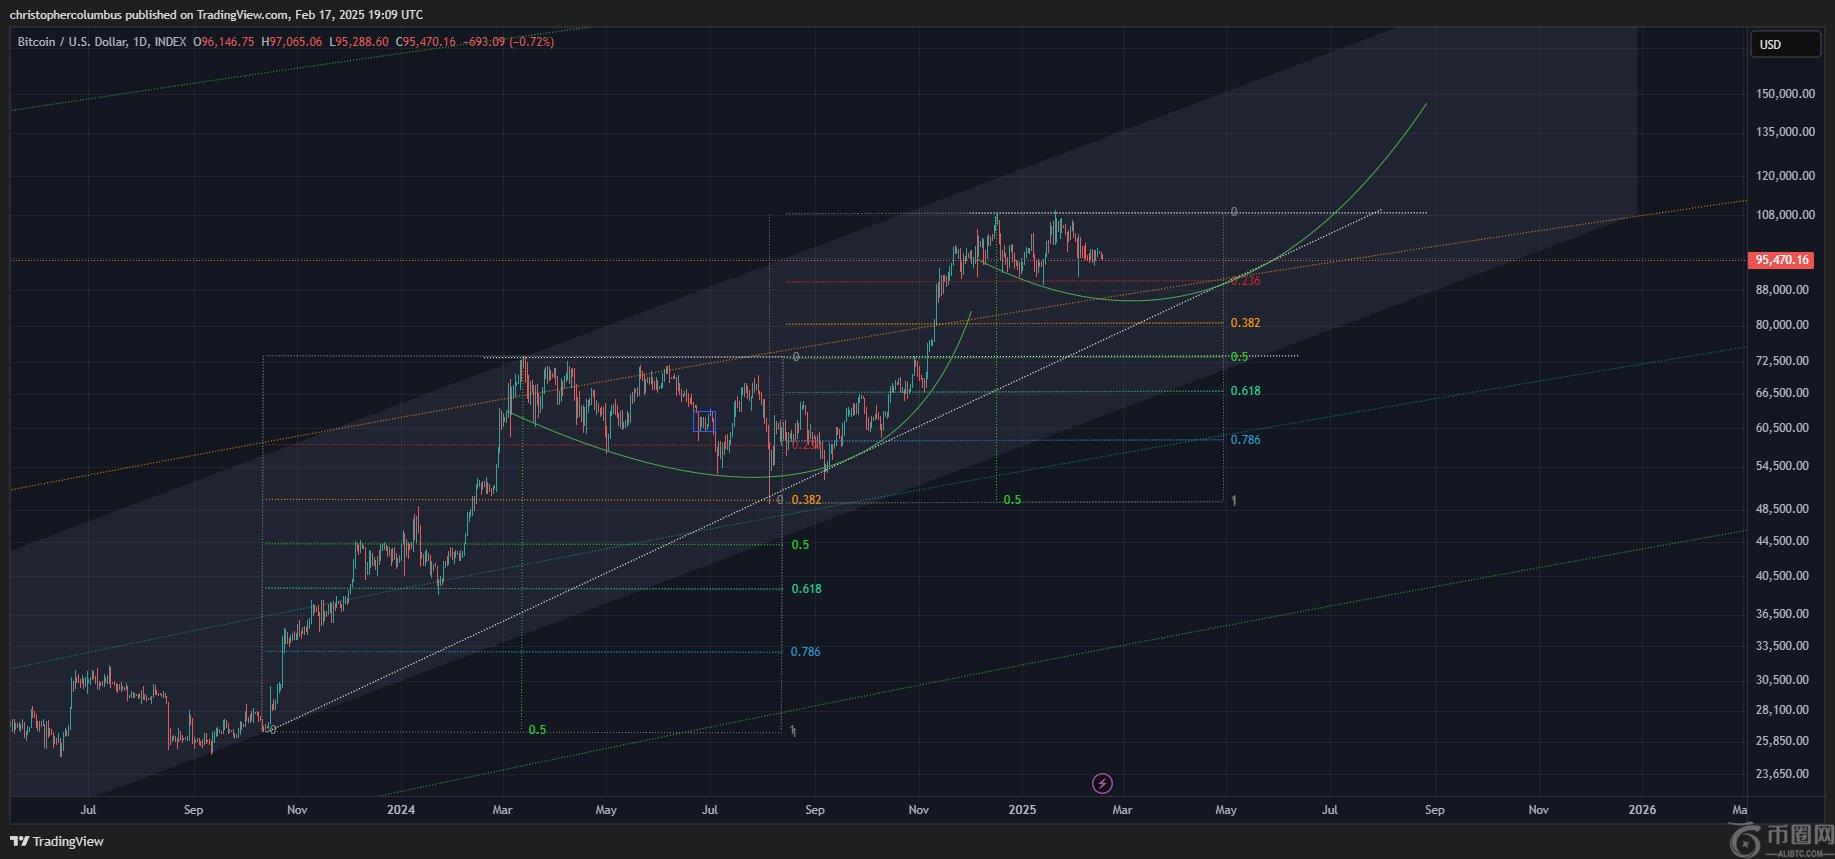
Task: Select the small blue rectangle marker on chart
Action: (x=704, y=422)
